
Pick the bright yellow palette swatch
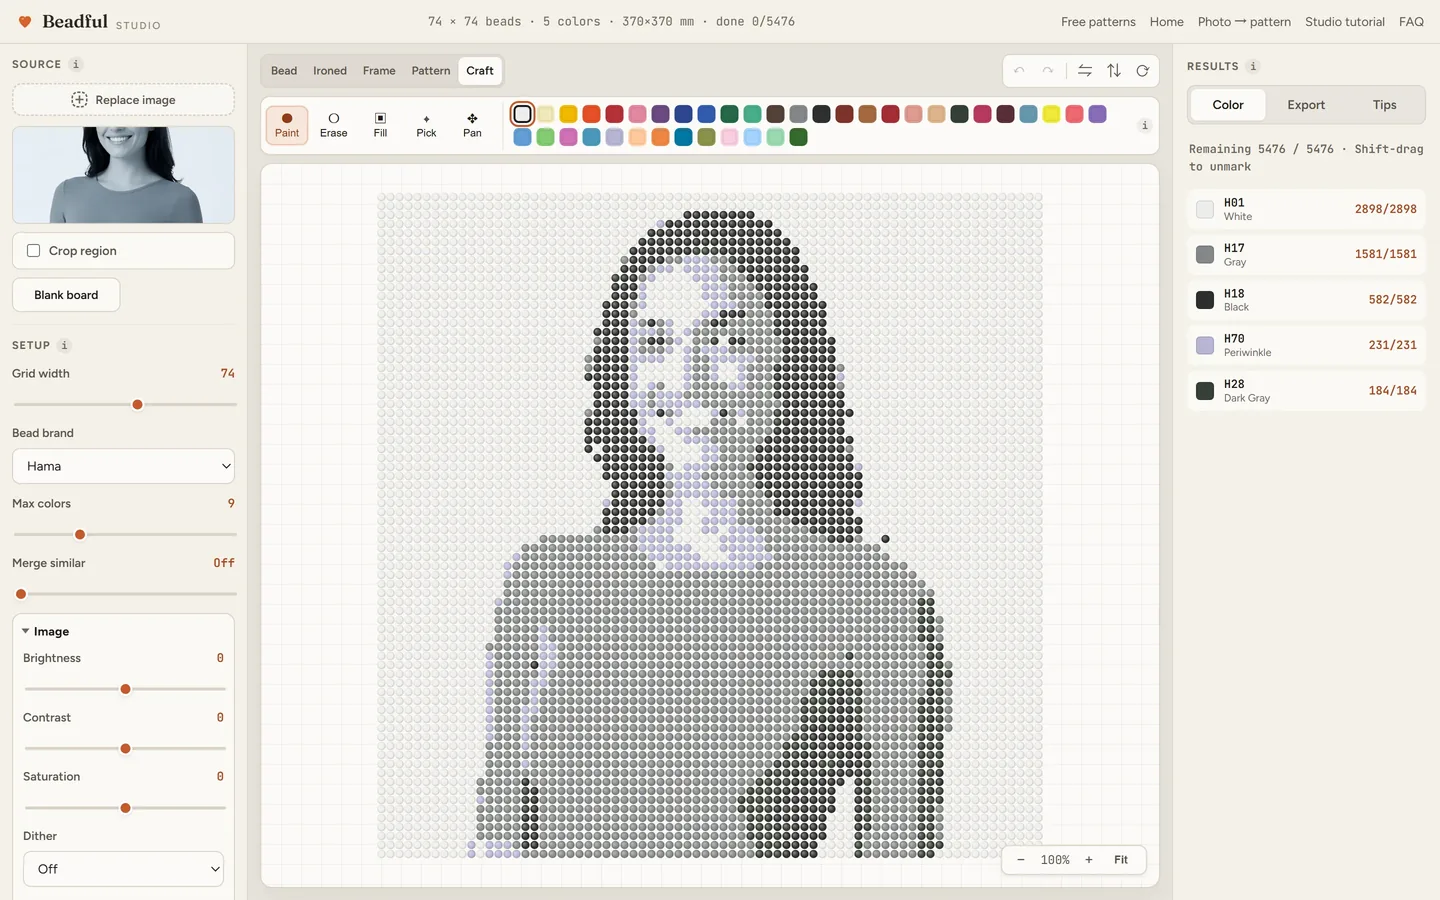1051,114
